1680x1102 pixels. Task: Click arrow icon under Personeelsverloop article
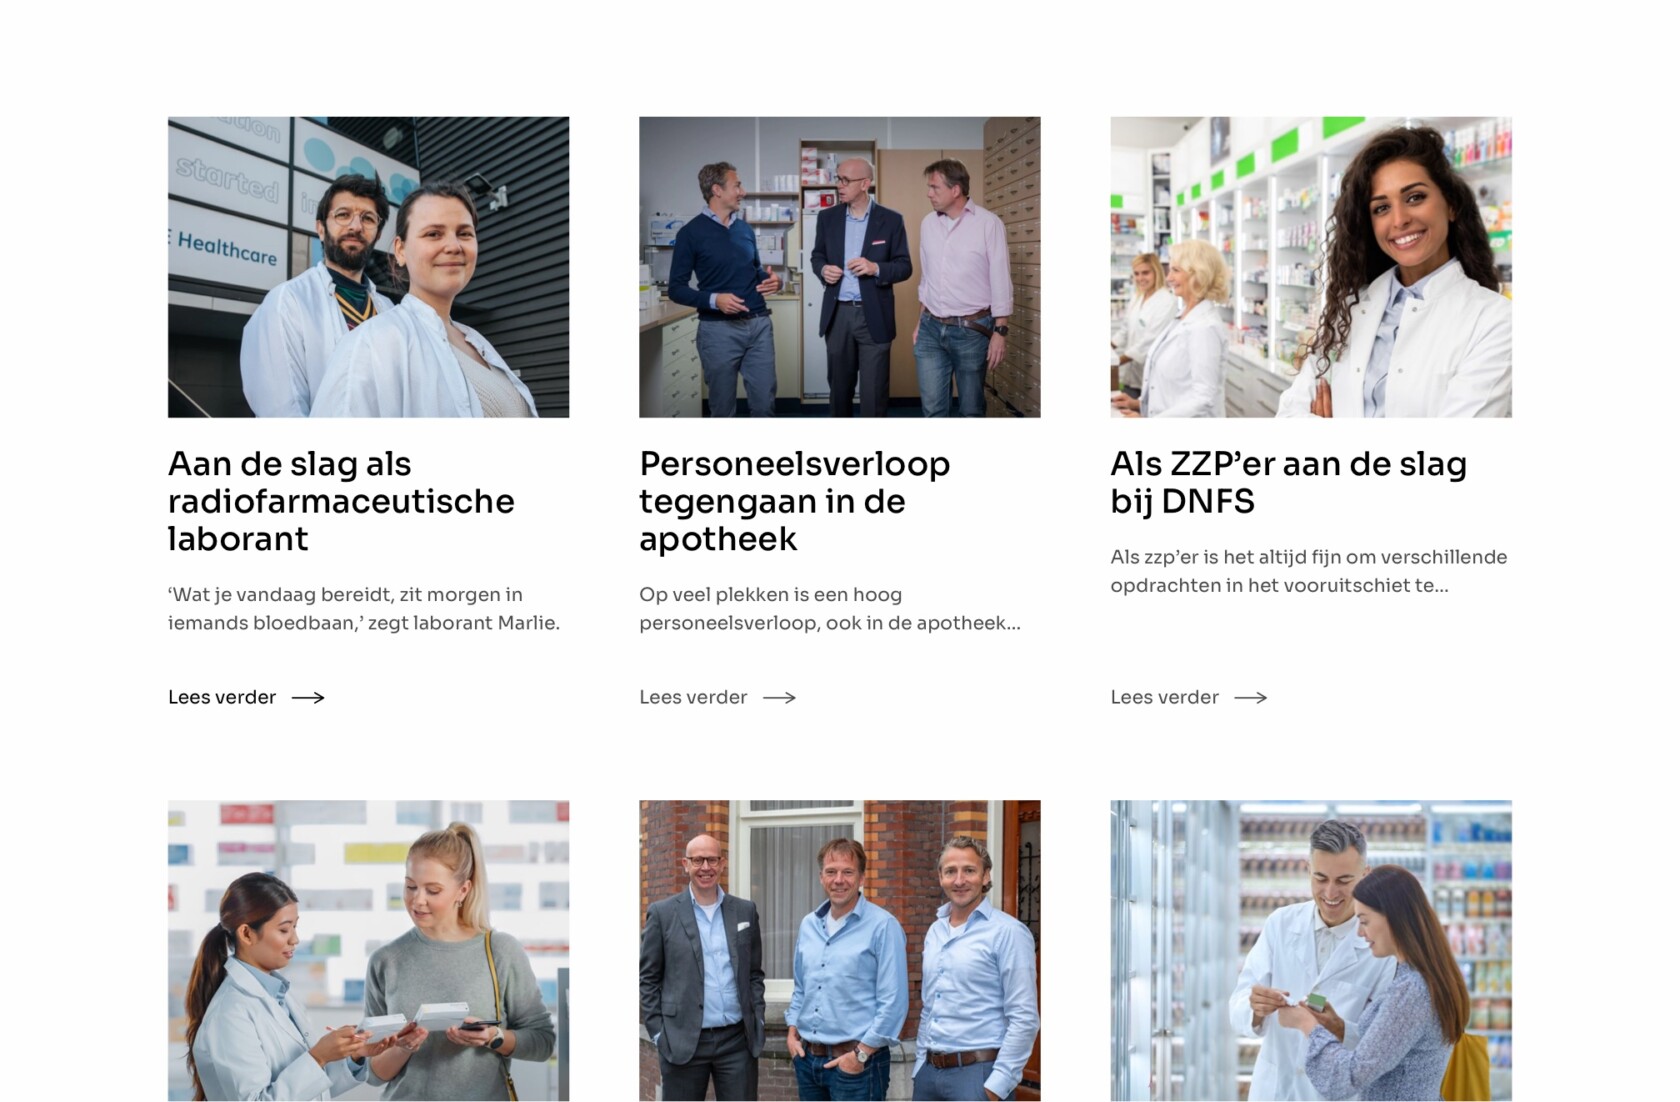click(779, 698)
